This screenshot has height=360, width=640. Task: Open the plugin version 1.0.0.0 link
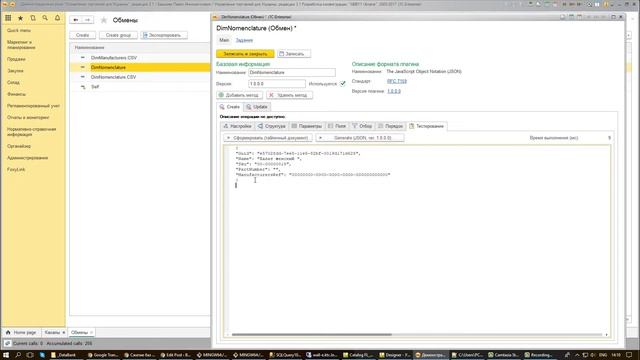tap(394, 91)
